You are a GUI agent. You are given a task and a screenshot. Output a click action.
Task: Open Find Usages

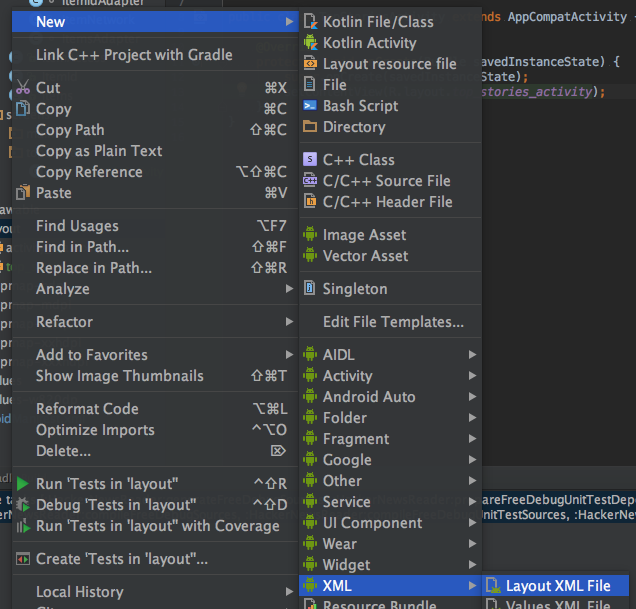click(155, 226)
